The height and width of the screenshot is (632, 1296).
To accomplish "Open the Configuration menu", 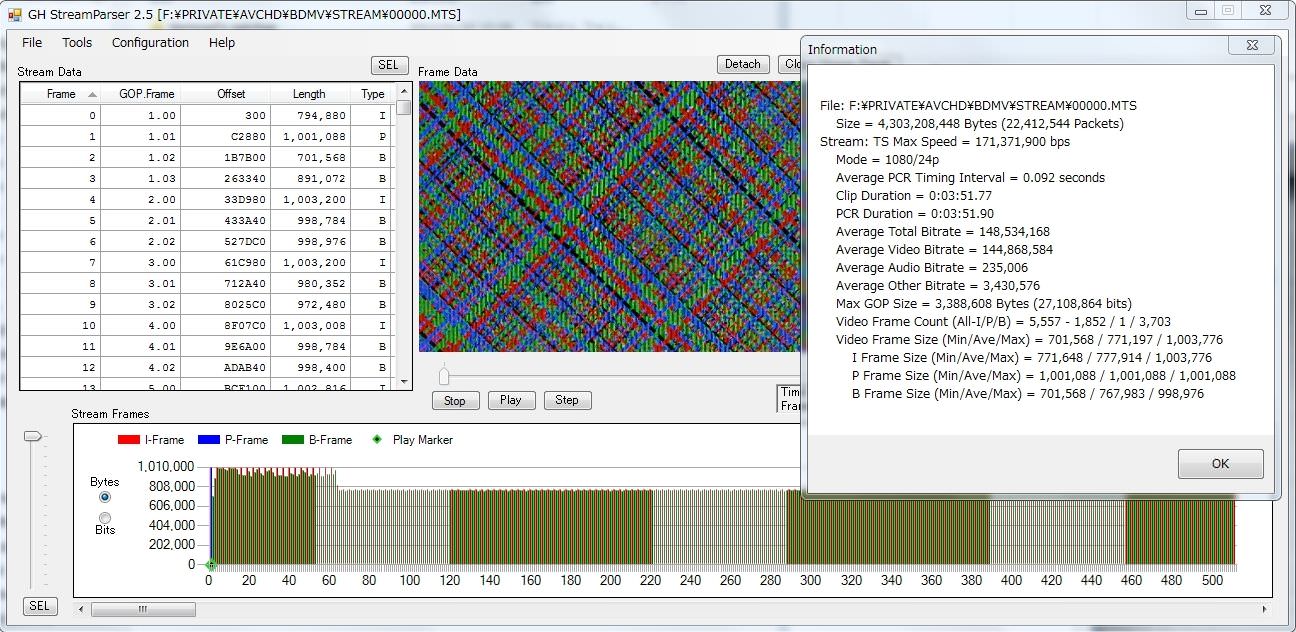I will click(x=150, y=43).
